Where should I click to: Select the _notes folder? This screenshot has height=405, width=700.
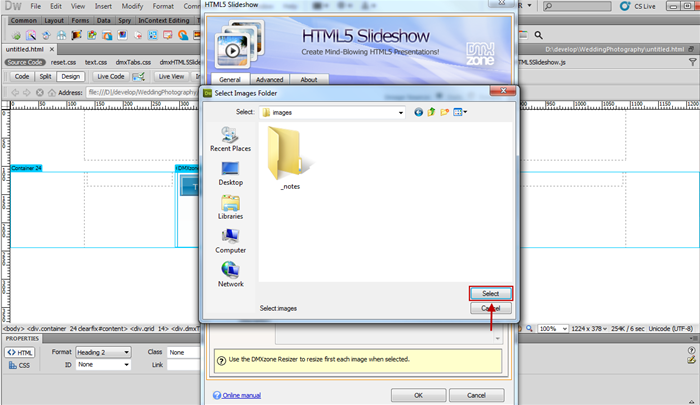coord(290,159)
